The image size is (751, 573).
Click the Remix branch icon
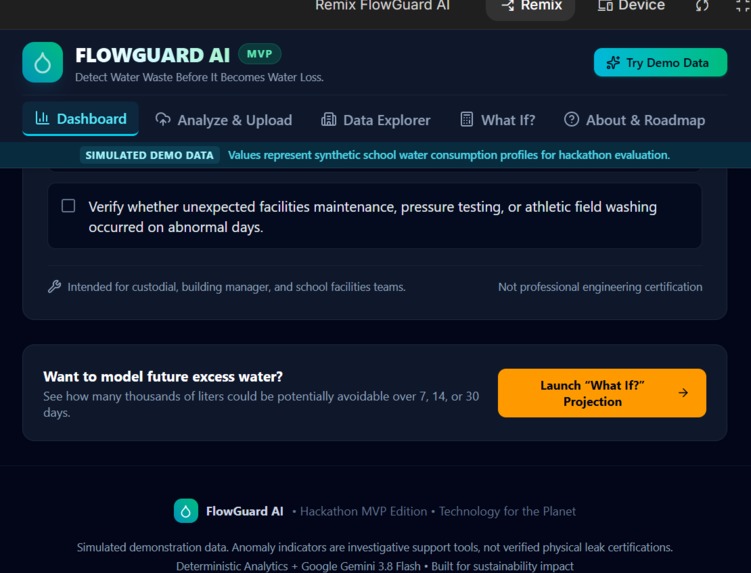coord(508,6)
